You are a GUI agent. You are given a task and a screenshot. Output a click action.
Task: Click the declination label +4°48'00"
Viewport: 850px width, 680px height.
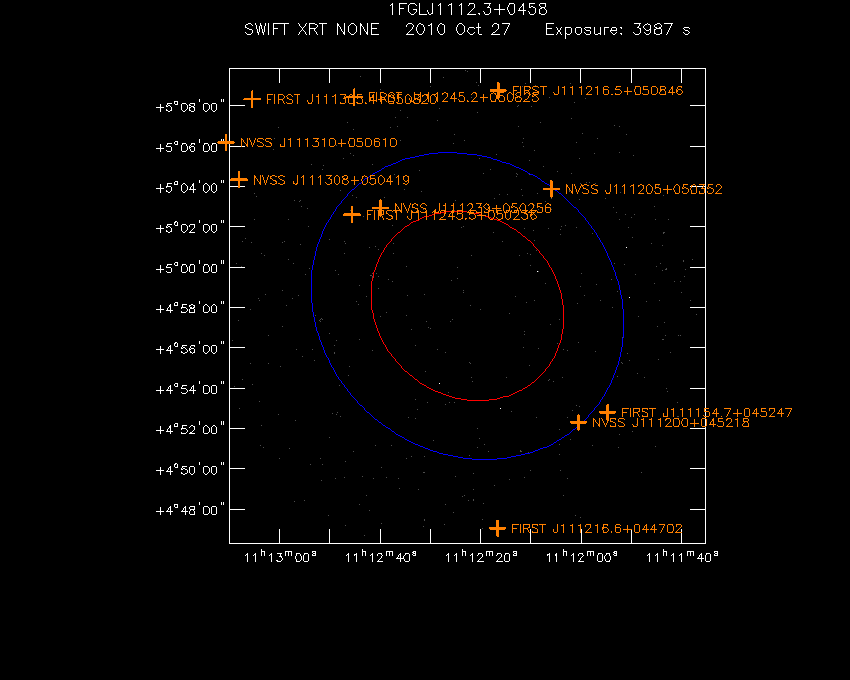pos(190,510)
